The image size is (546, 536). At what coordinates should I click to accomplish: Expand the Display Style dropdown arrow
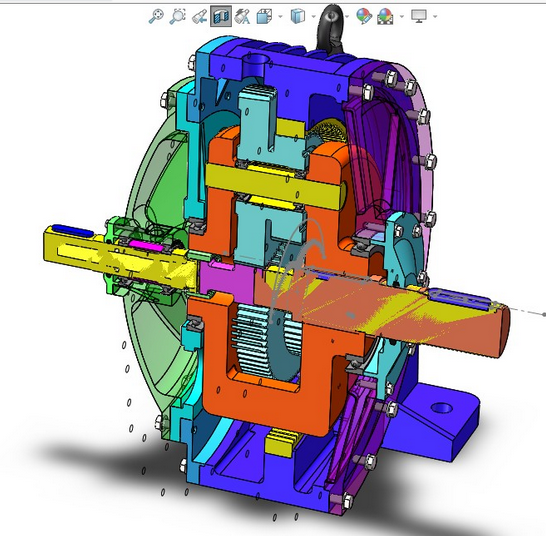pos(313,16)
